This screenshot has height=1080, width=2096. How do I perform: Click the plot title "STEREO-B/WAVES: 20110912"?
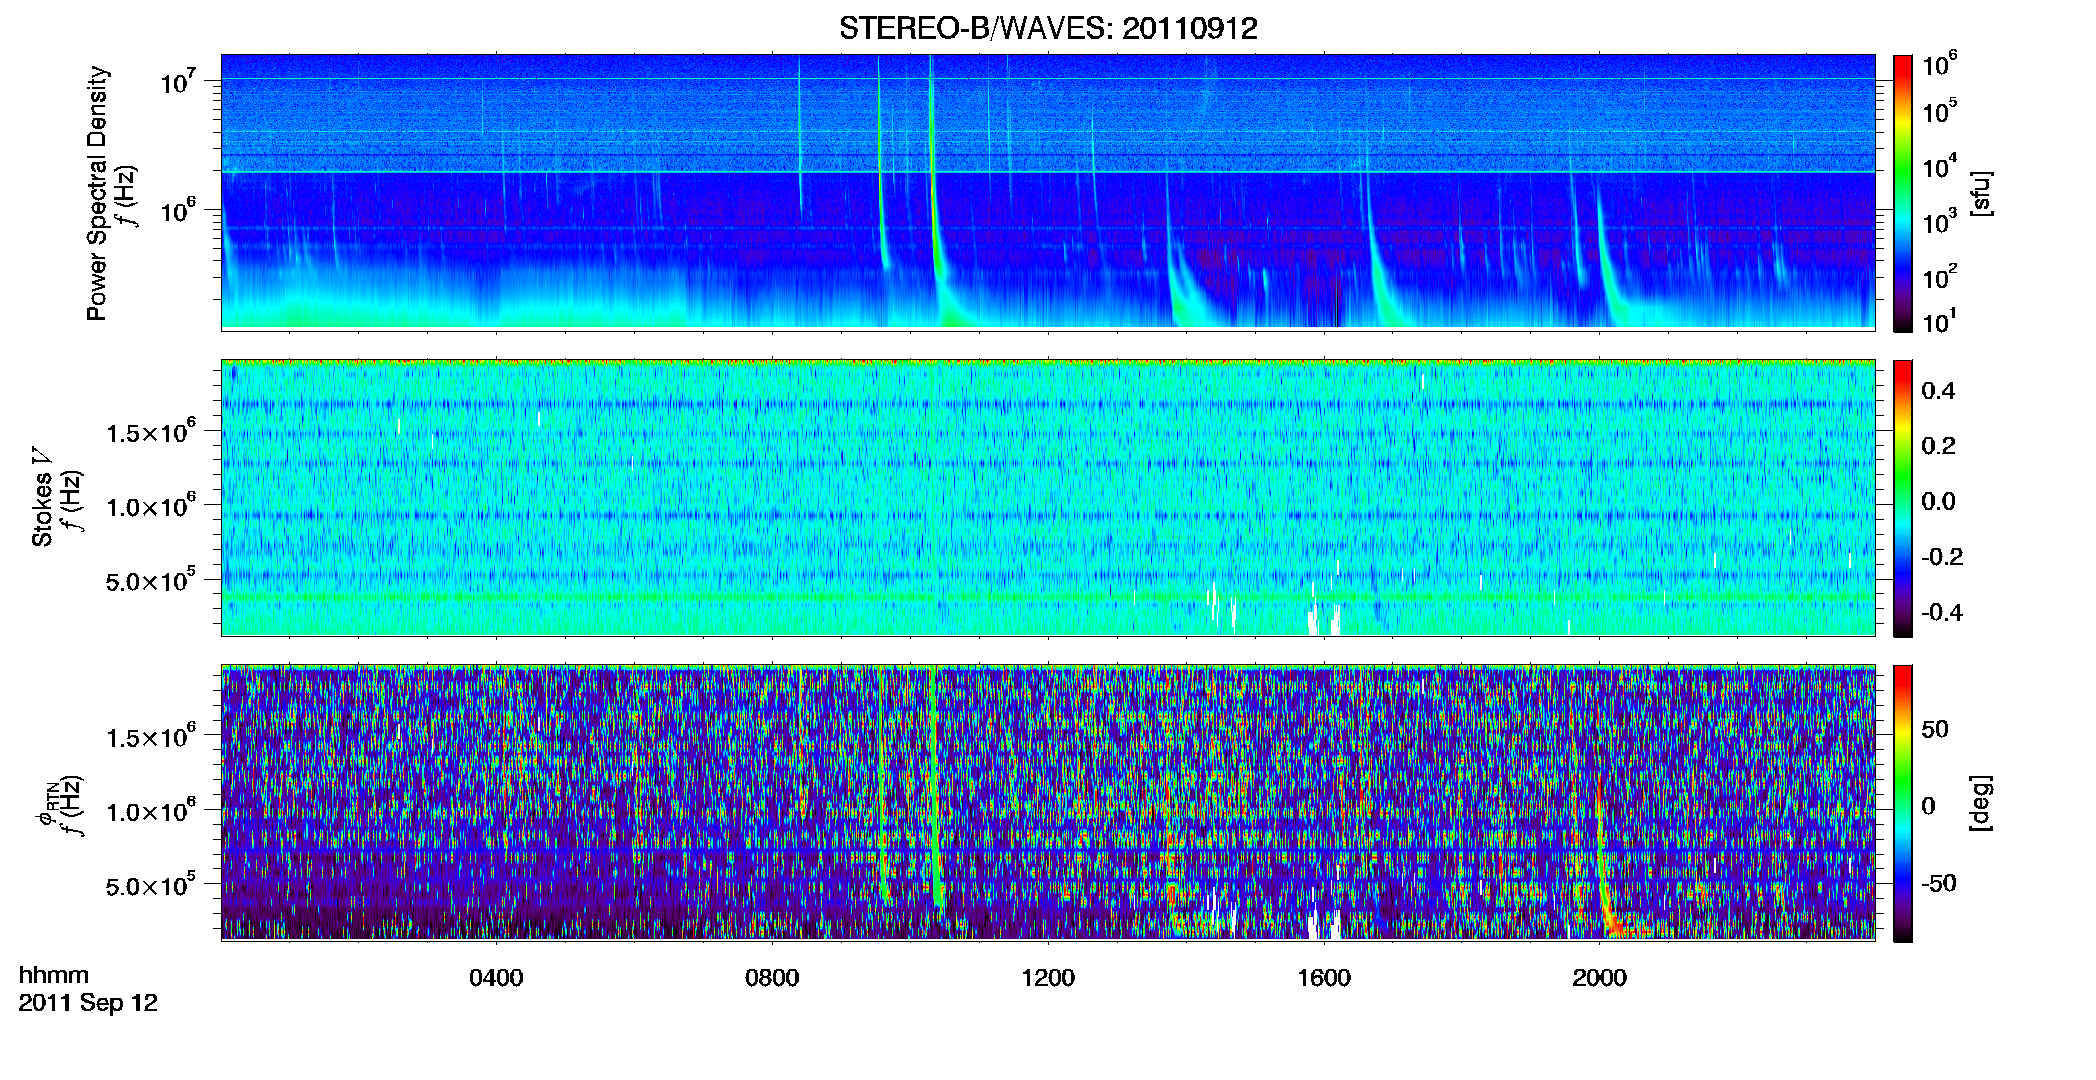(x=1048, y=28)
